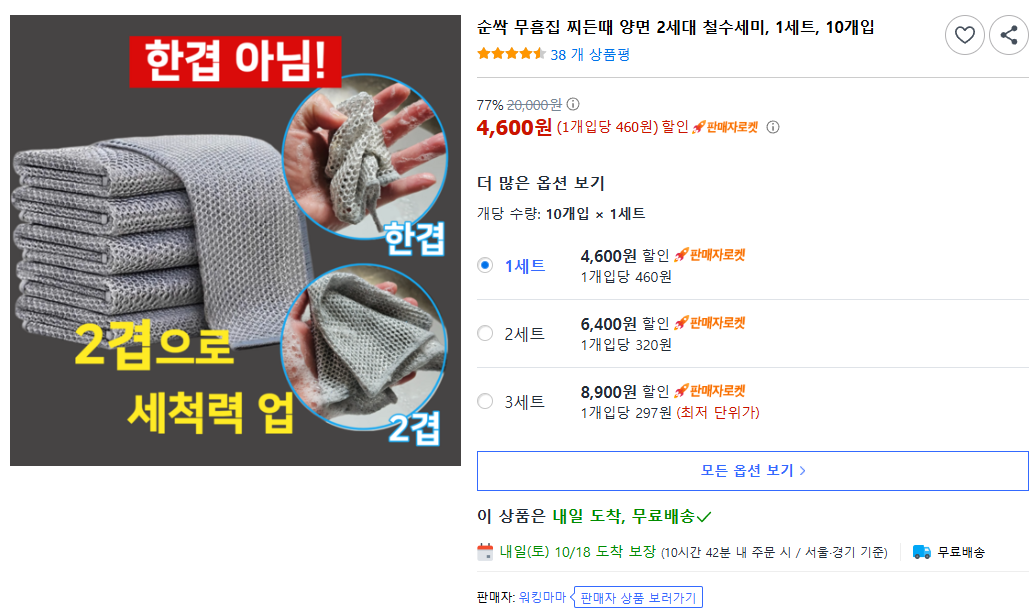This screenshot has height=615, width=1030.
Task: Click 판매자로켓 badge beside the 4,600원 main price
Action: point(725,127)
